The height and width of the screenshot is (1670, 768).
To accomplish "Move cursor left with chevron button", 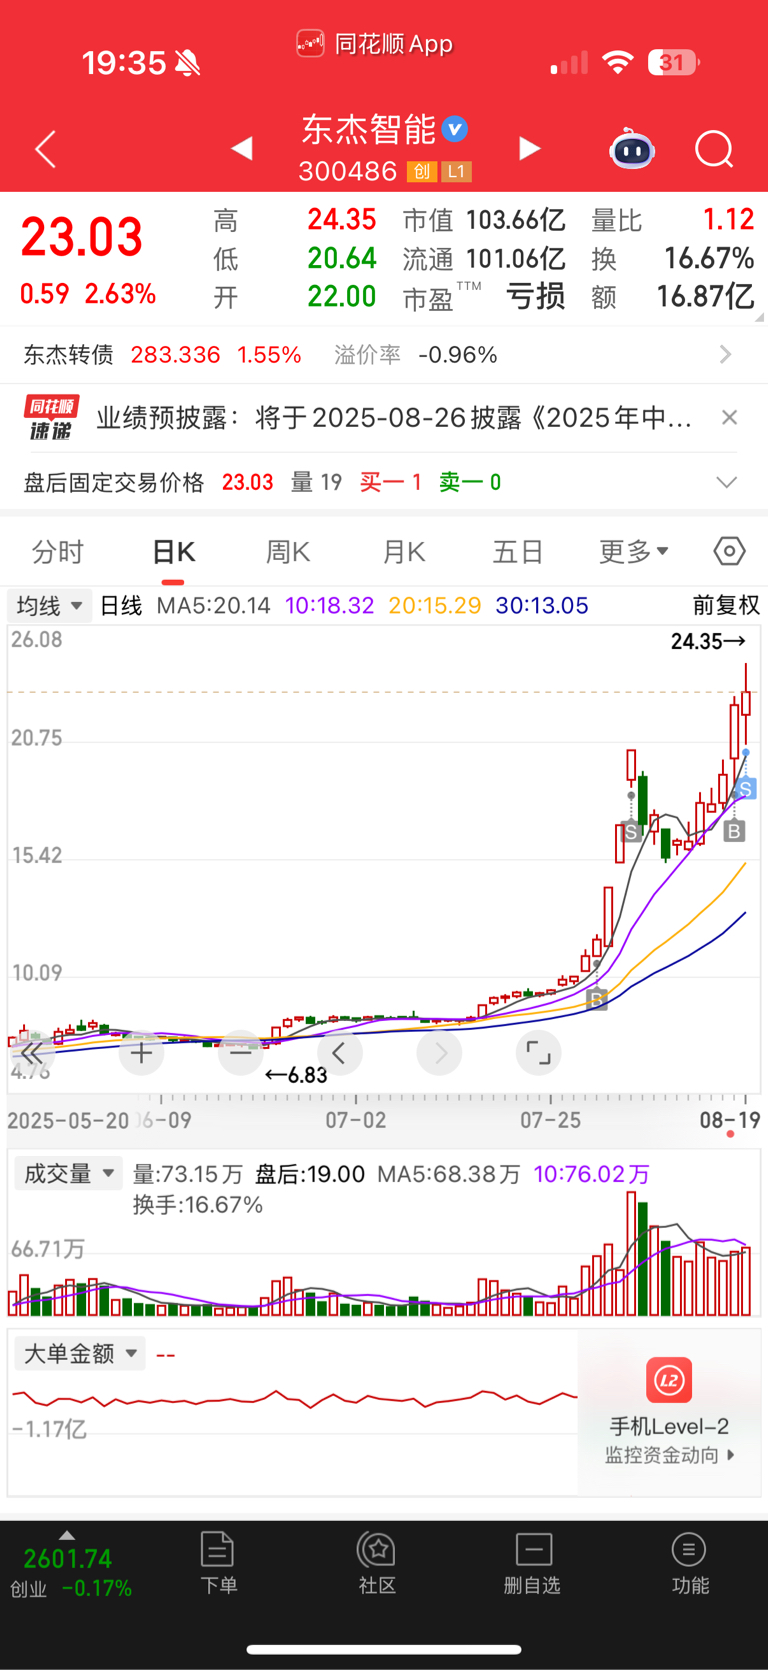I will pyautogui.click(x=339, y=1053).
